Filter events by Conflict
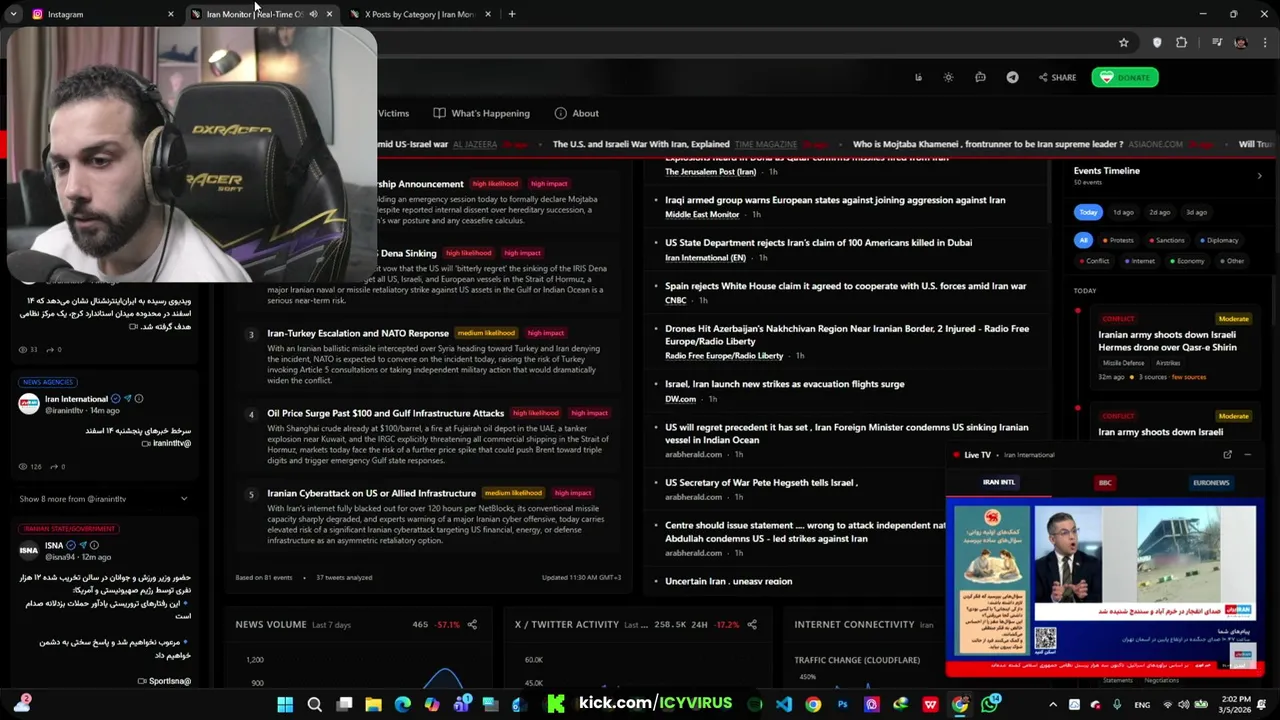This screenshot has height=720, width=1280. 1093,261
